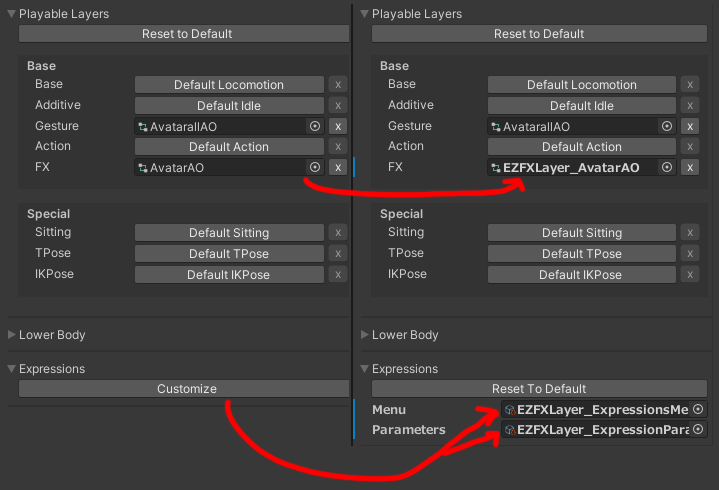719x490 pixels.
Task: Collapse right Expressions foldout
Action: pos(365,369)
